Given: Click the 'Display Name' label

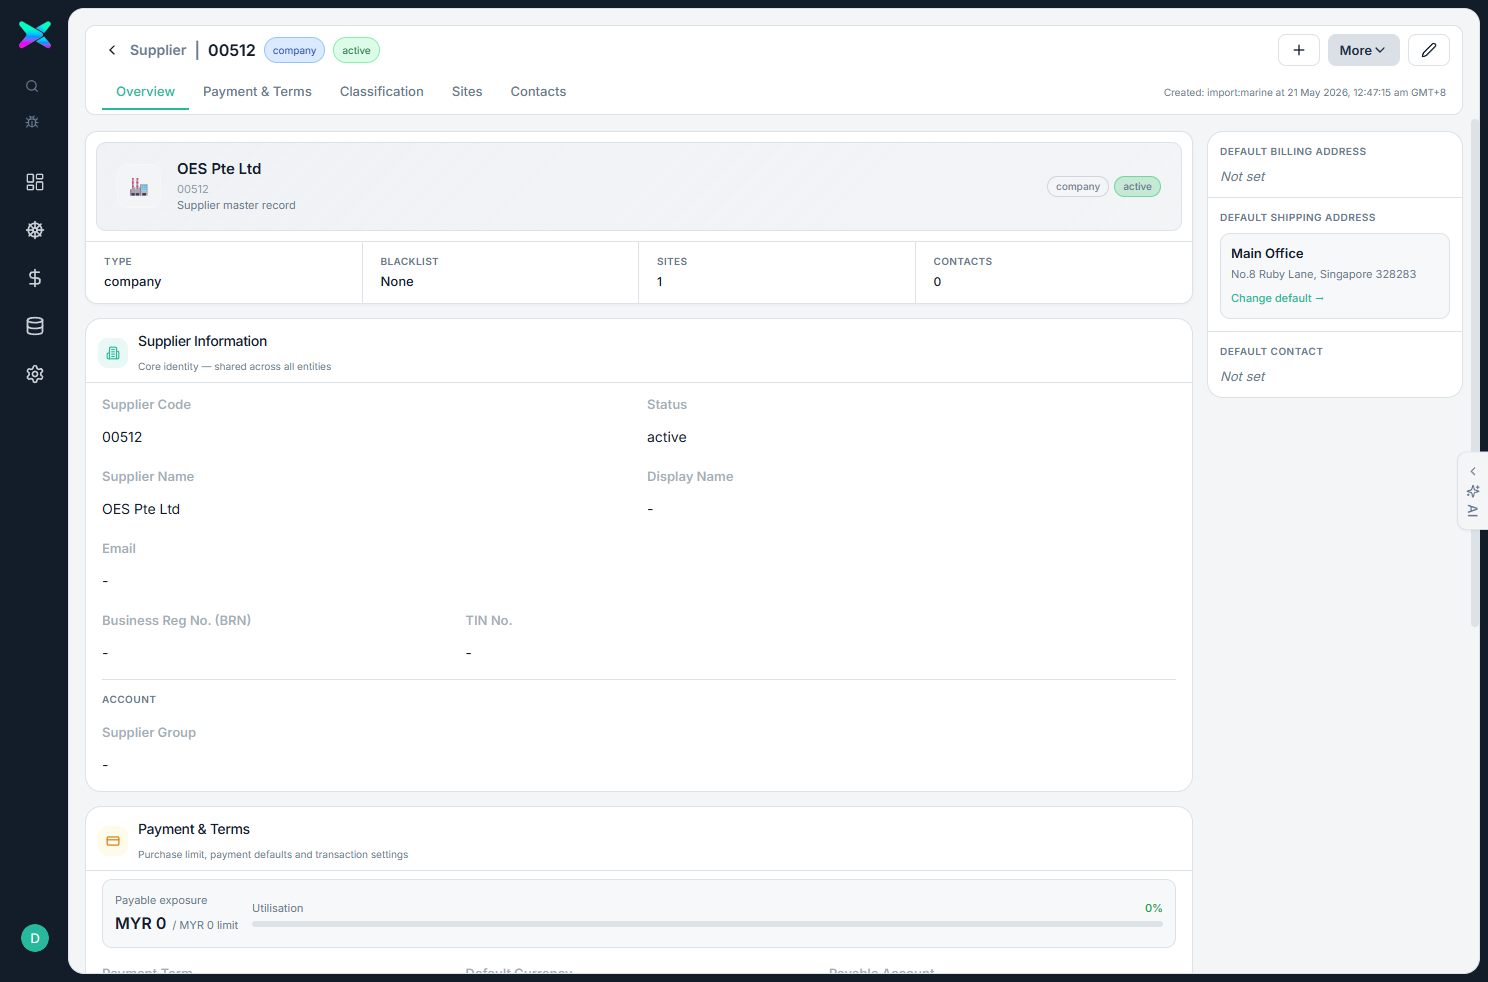Looking at the screenshot, I should [690, 476].
